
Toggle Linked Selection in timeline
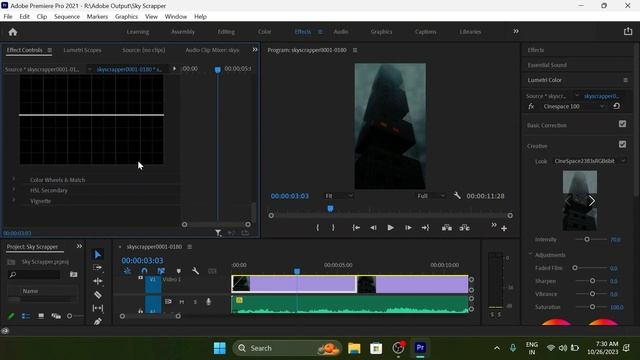161,271
